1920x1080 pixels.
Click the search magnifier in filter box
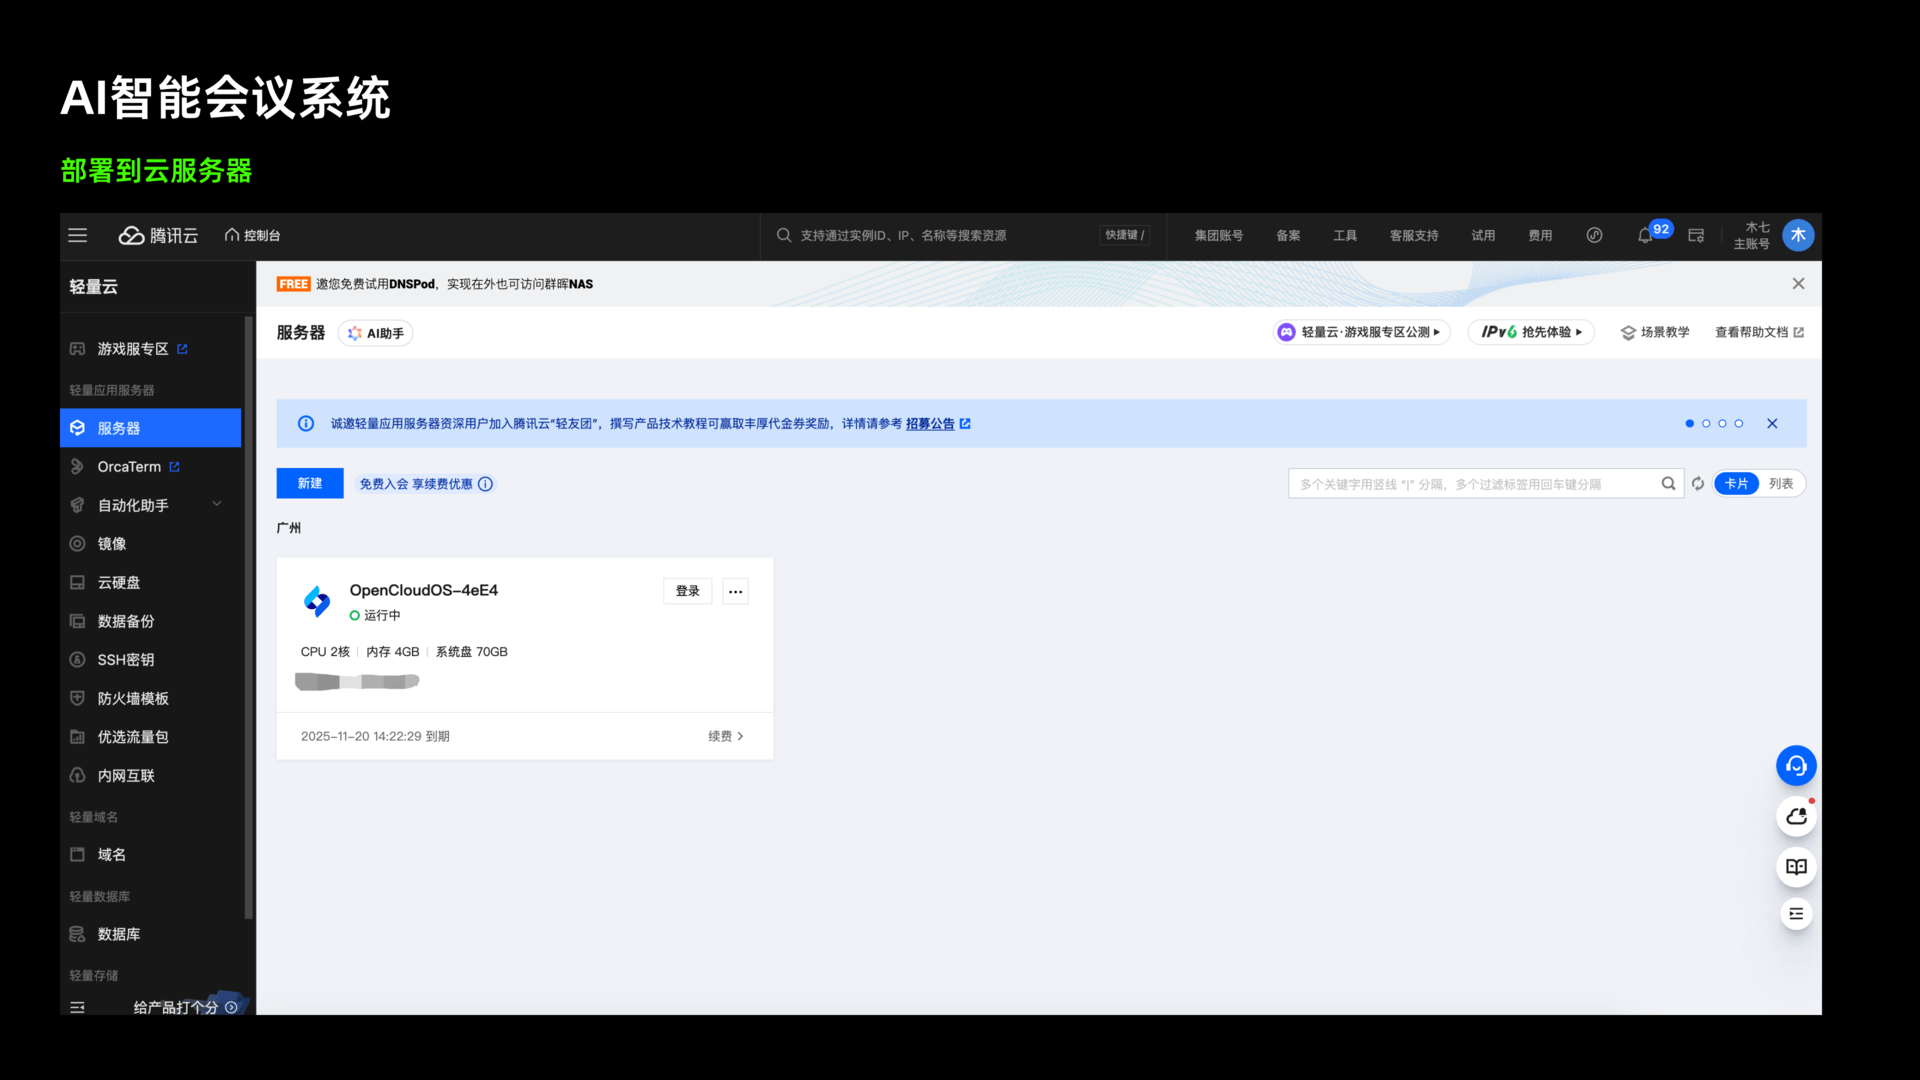[1668, 484]
